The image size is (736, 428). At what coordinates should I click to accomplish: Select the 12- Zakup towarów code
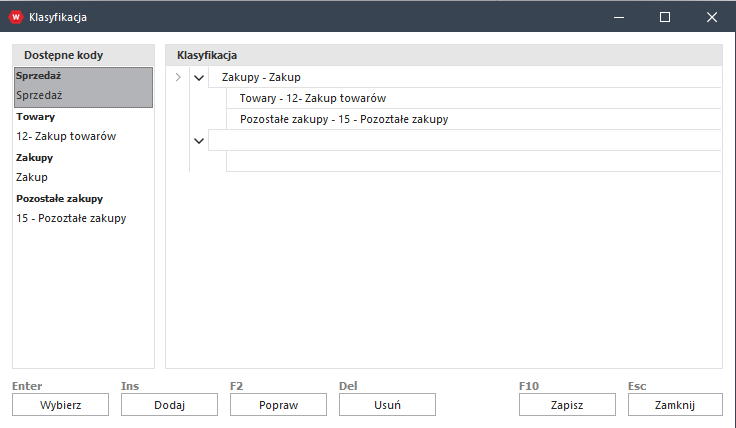pyautogui.click(x=66, y=136)
